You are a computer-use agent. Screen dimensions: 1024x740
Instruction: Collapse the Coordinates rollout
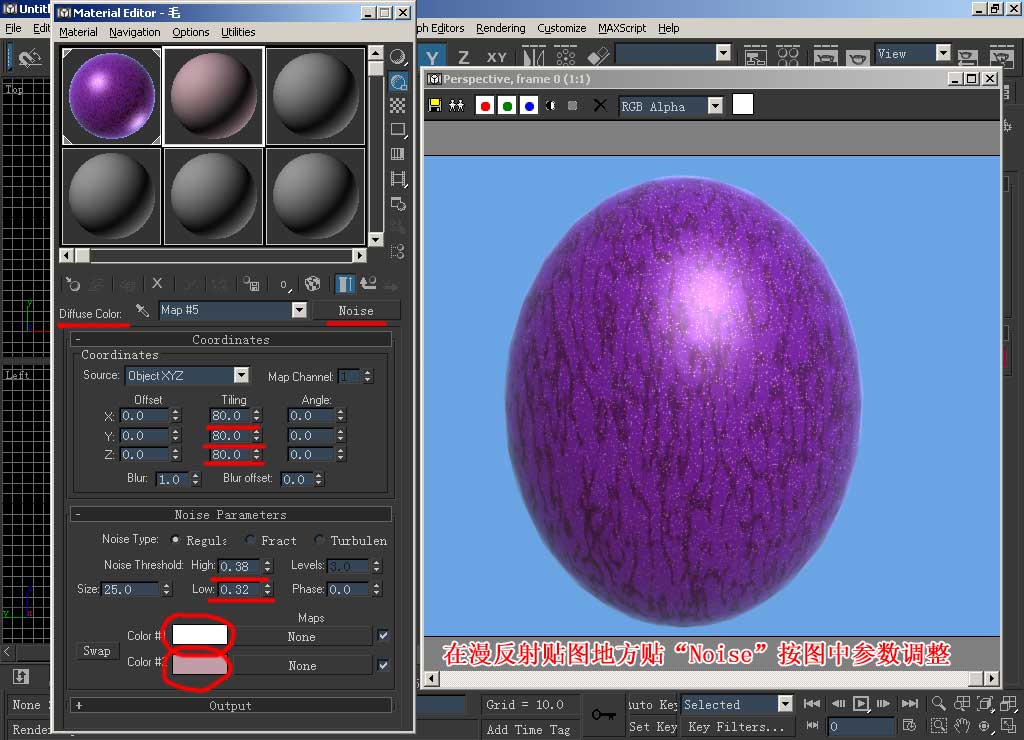click(231, 339)
